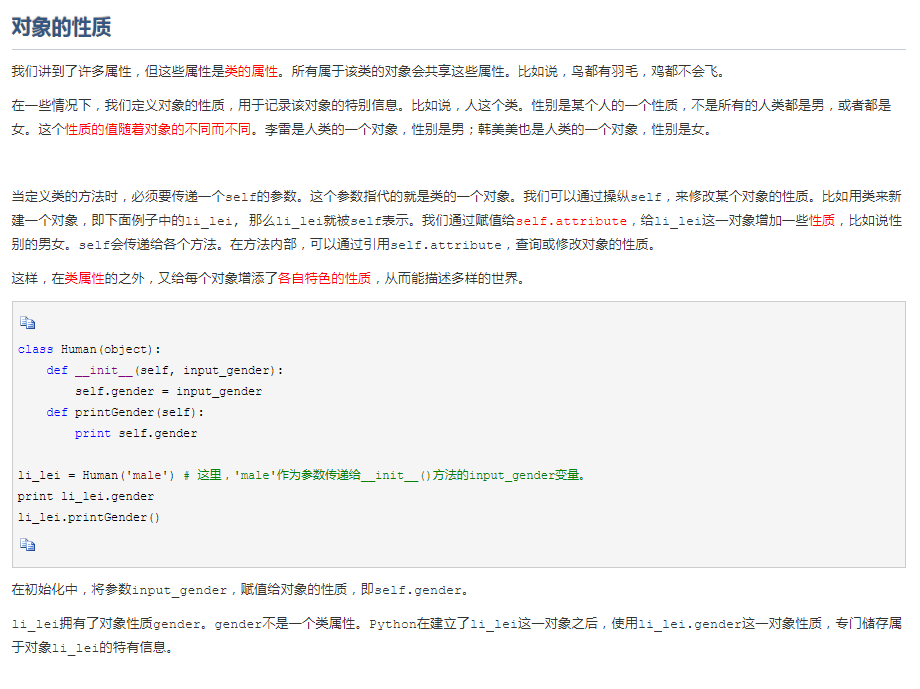Click the paragraph starting 当定义类的方法时
This screenshot has height=689, width=920.
click(x=456, y=221)
